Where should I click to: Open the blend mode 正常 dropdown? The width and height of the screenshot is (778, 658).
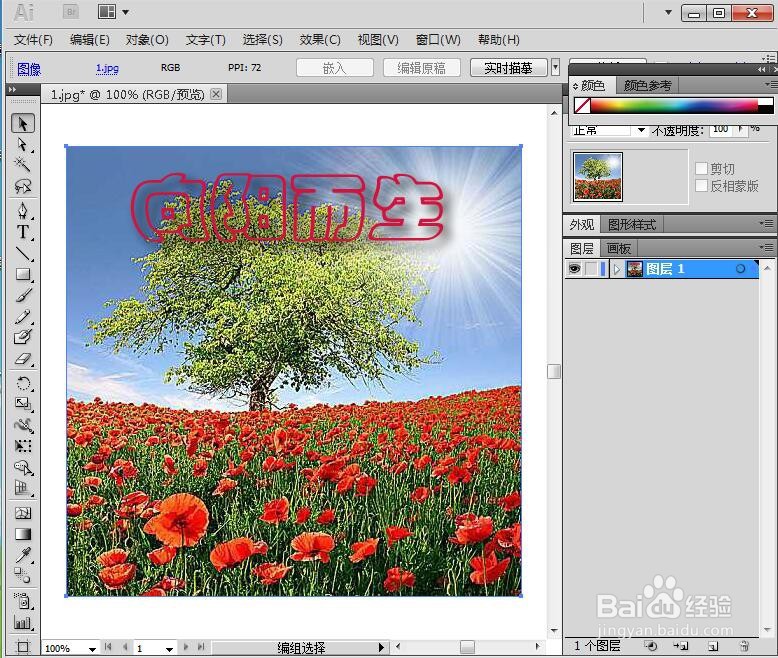(x=641, y=130)
